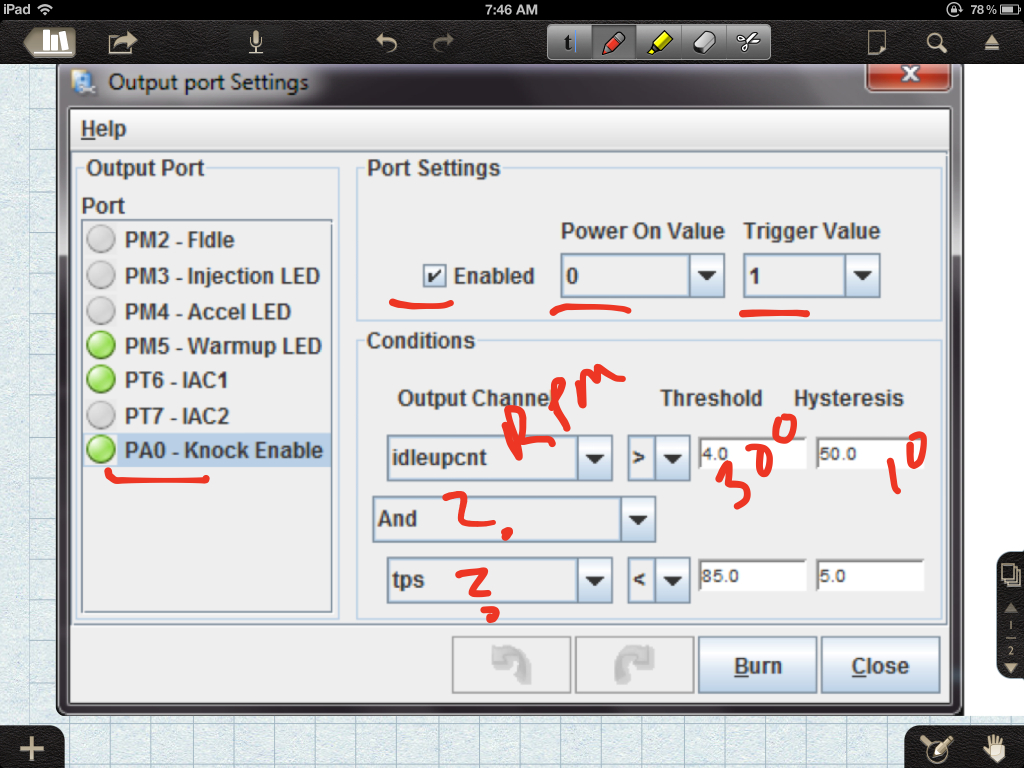This screenshot has width=1024, height=768.
Task: Toggle the hand palm rest icon
Action: (994, 748)
